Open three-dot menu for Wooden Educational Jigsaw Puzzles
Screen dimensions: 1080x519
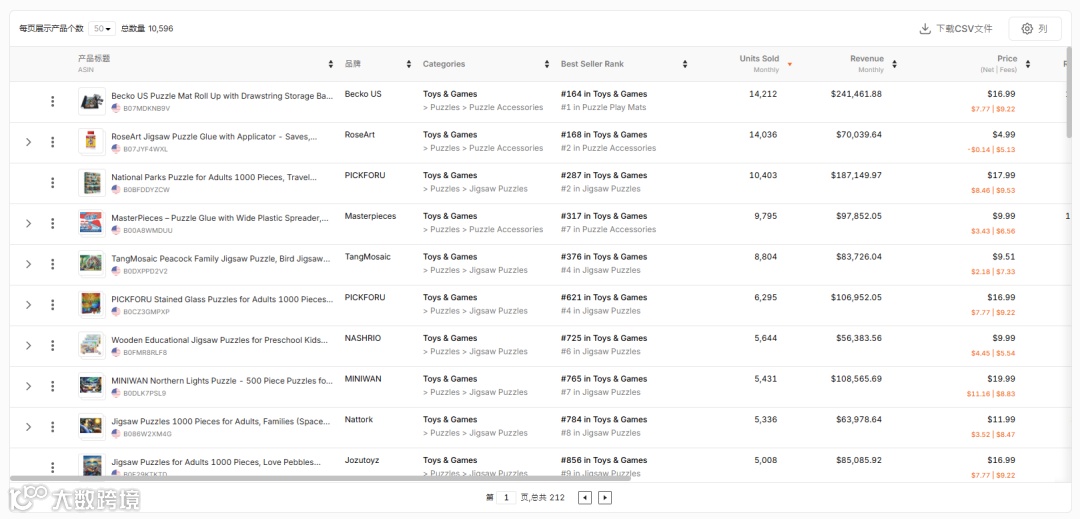(x=52, y=345)
